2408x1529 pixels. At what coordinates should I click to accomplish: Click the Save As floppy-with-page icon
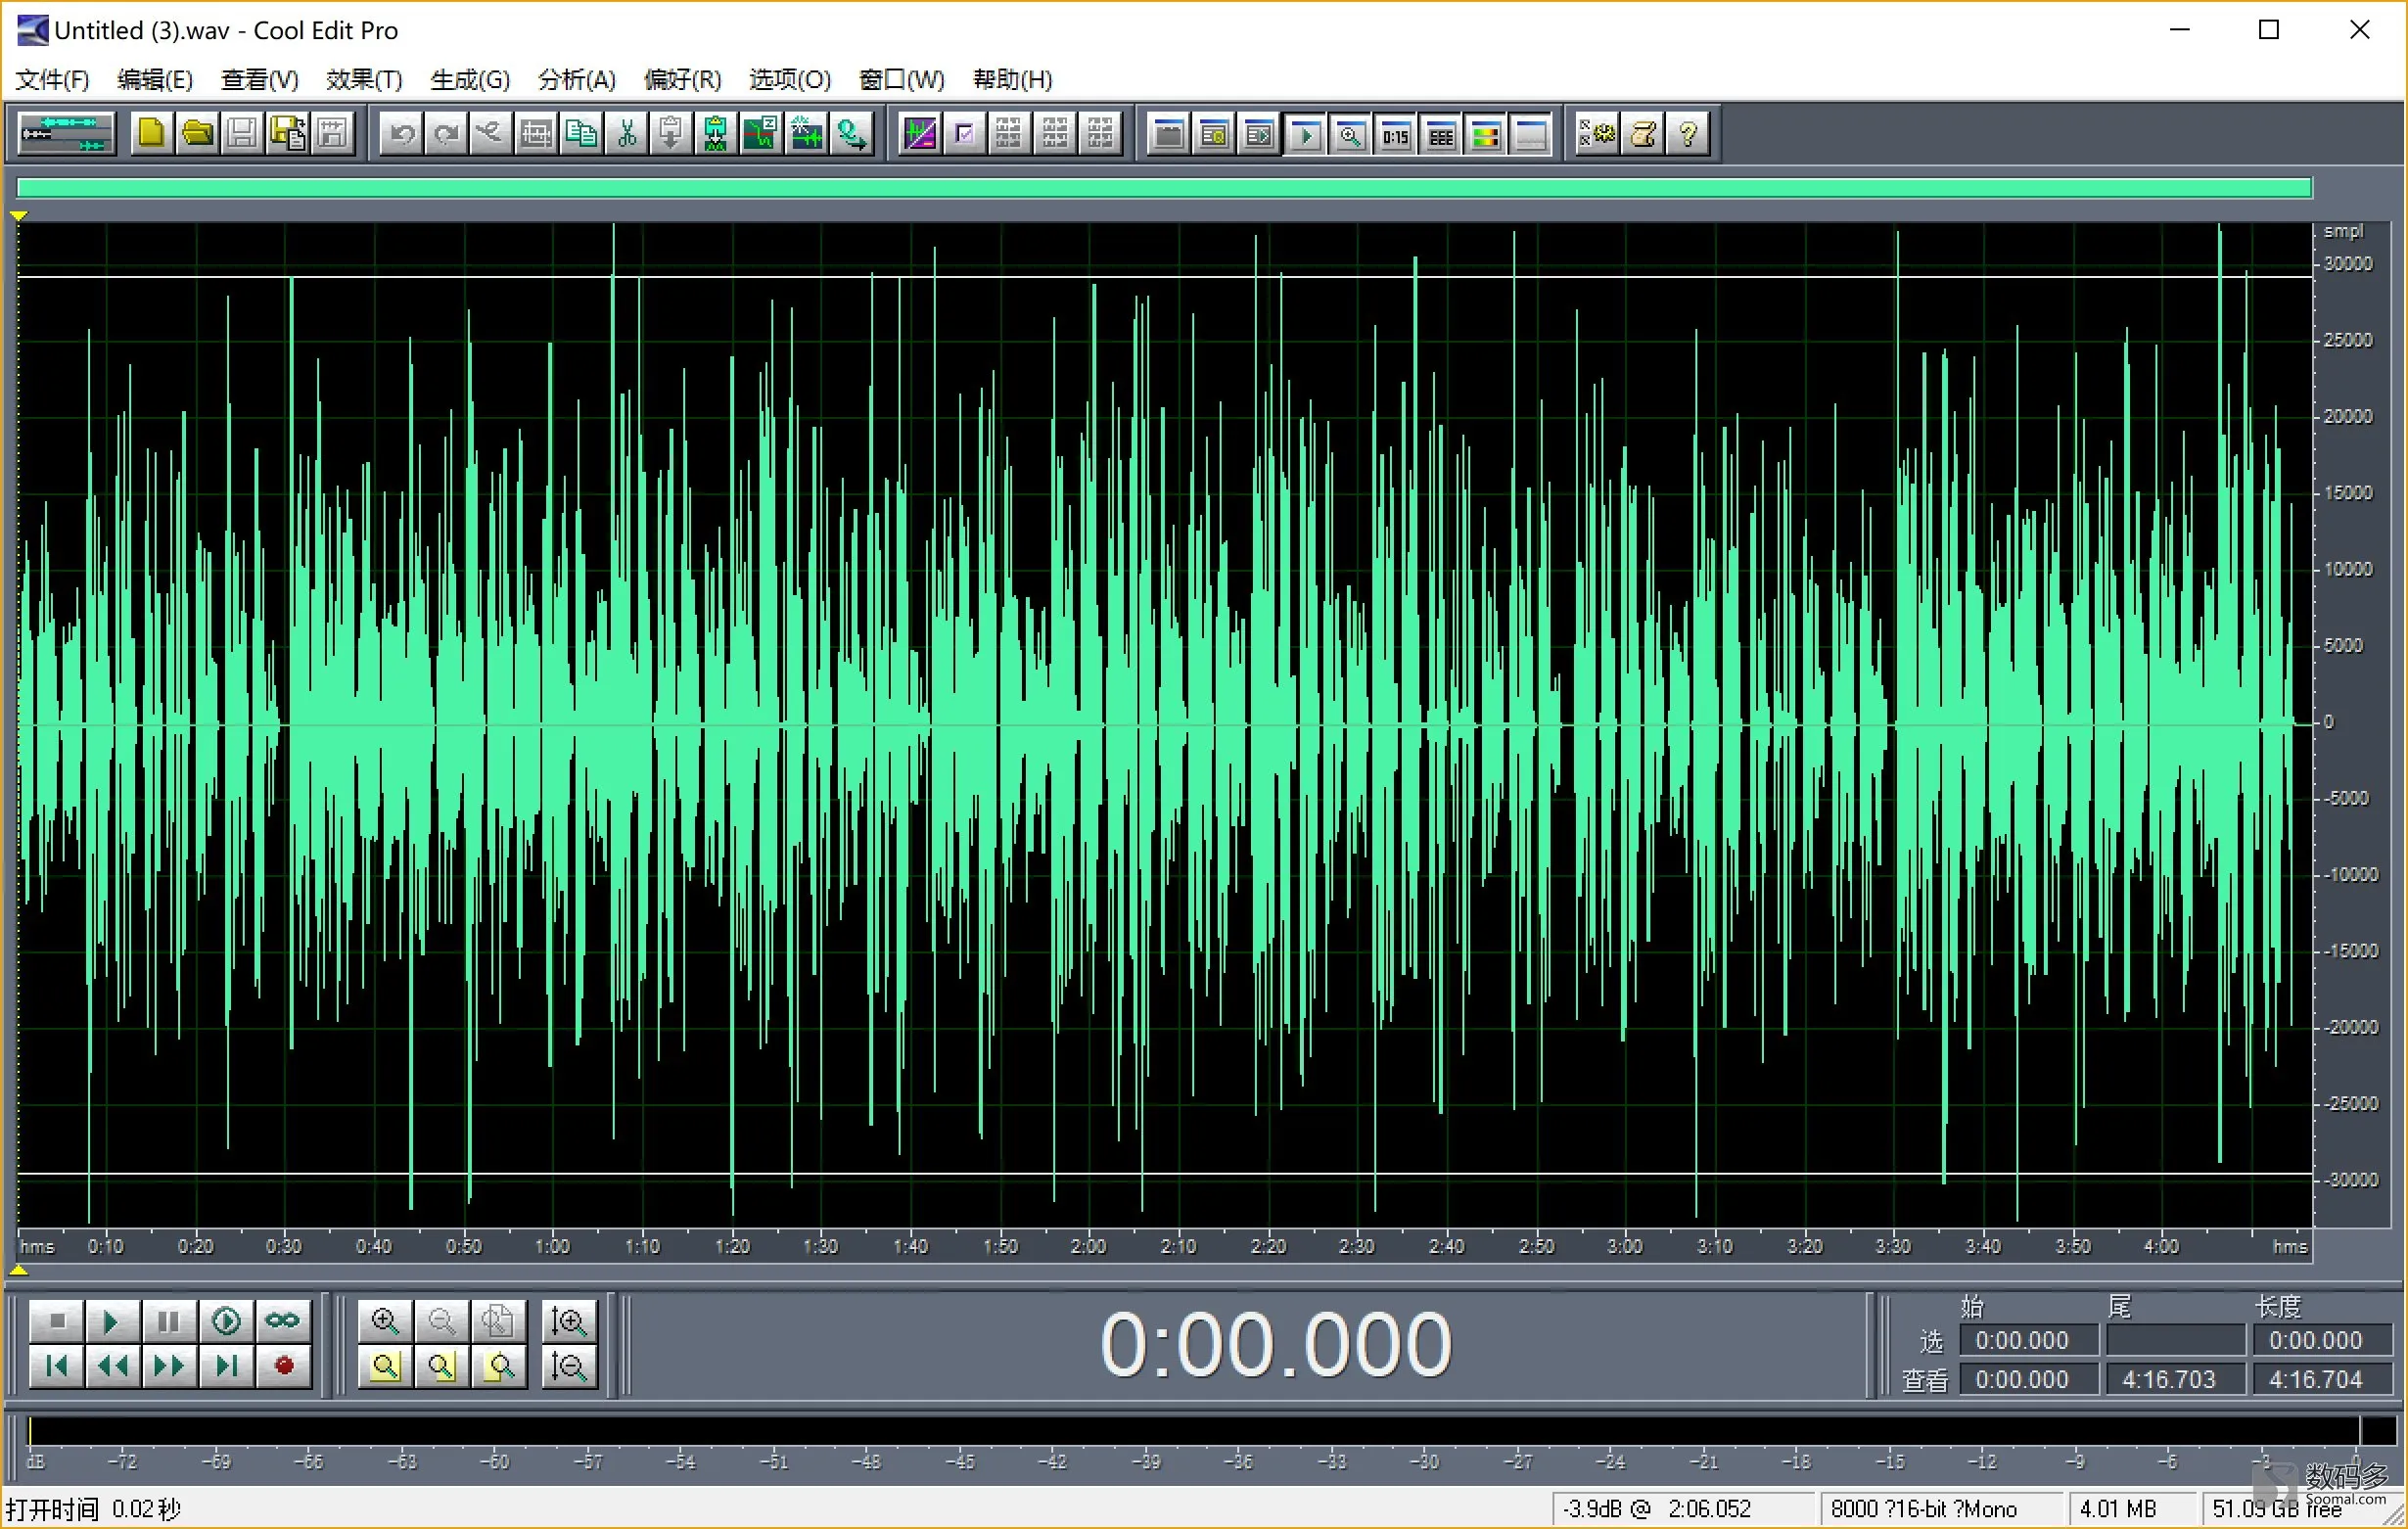pyautogui.click(x=288, y=133)
